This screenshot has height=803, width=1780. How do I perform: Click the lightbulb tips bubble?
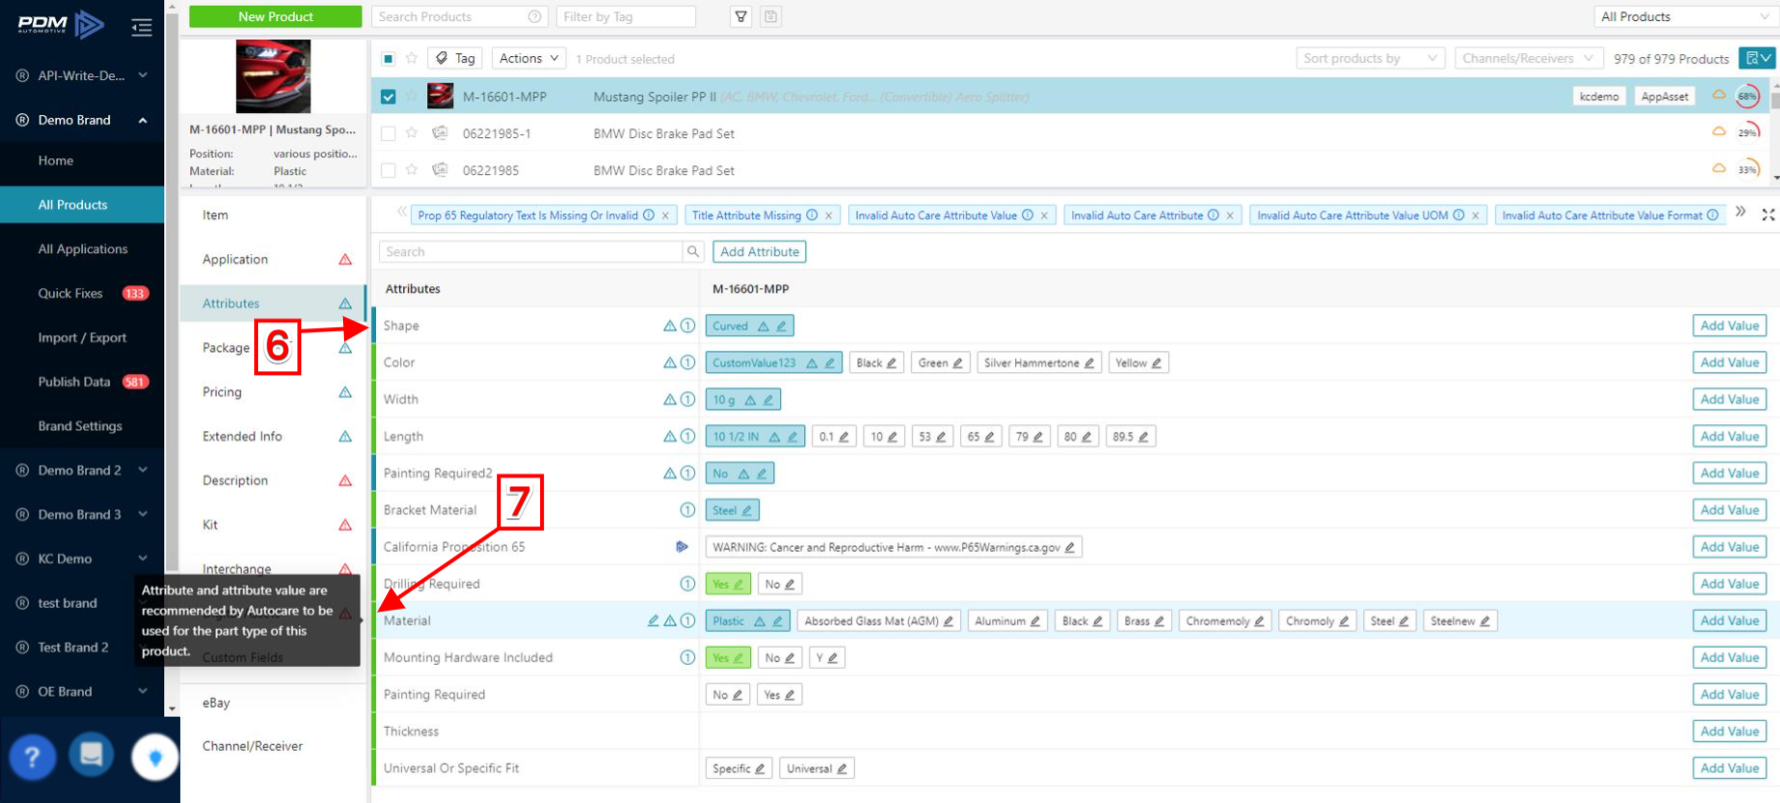(x=154, y=758)
